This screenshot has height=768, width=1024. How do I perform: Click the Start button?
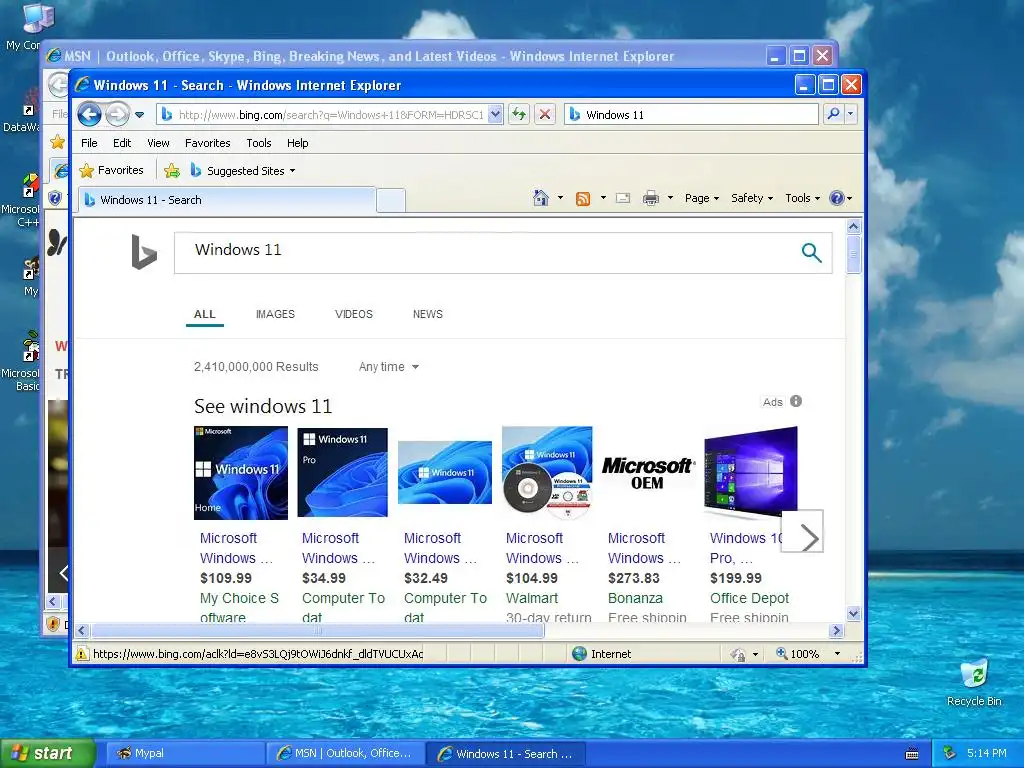(x=48, y=753)
